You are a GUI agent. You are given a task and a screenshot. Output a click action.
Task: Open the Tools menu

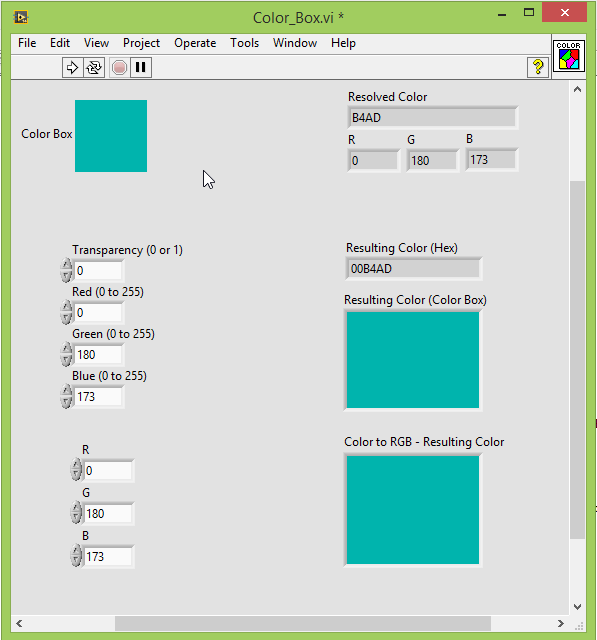(244, 43)
